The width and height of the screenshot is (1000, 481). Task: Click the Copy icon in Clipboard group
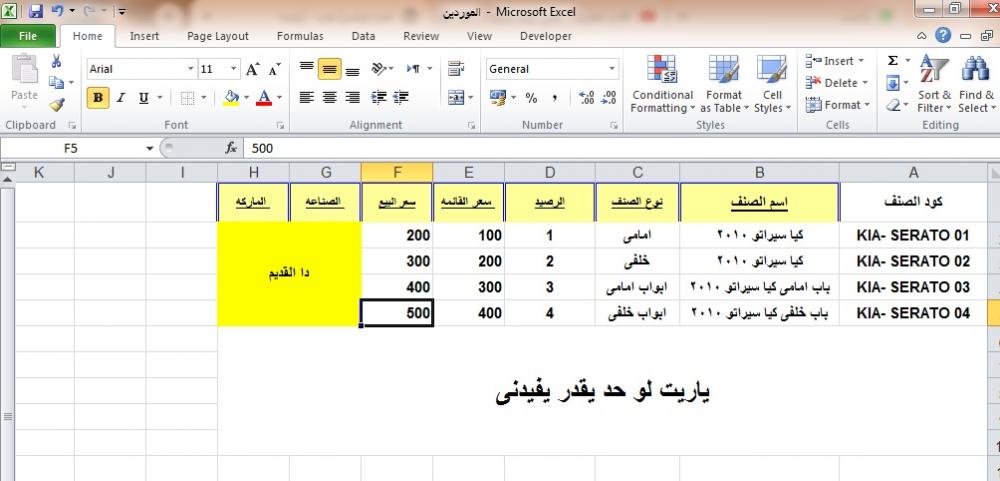57,83
